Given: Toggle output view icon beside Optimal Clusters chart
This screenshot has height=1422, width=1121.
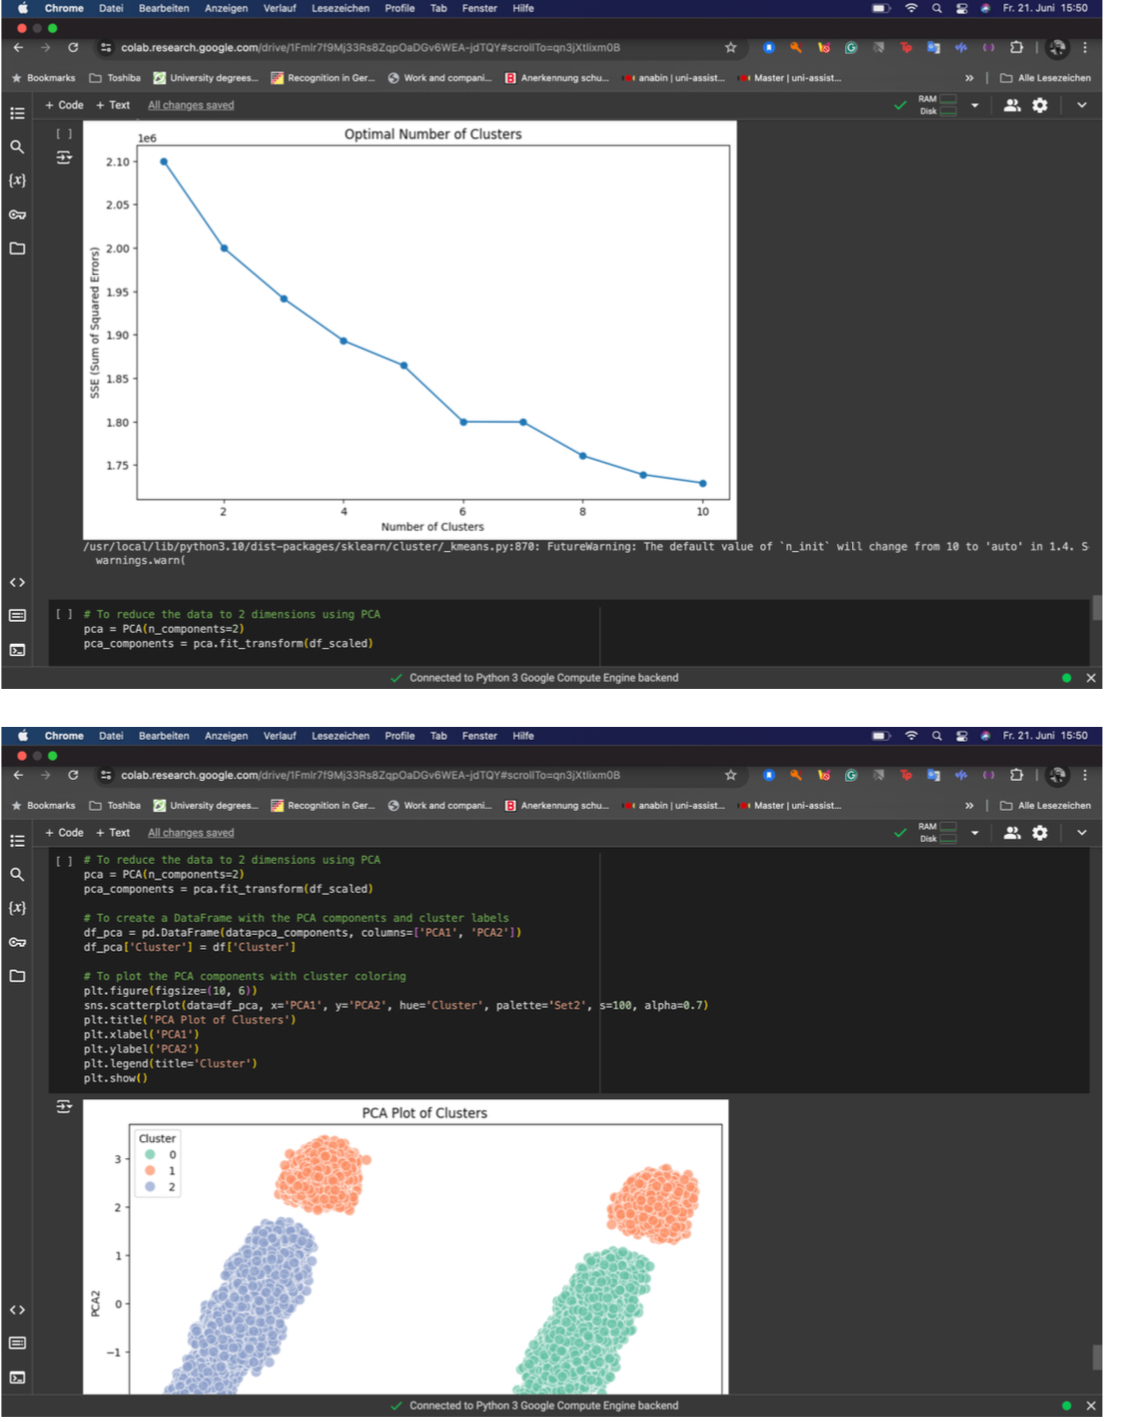Looking at the screenshot, I should pos(64,158).
